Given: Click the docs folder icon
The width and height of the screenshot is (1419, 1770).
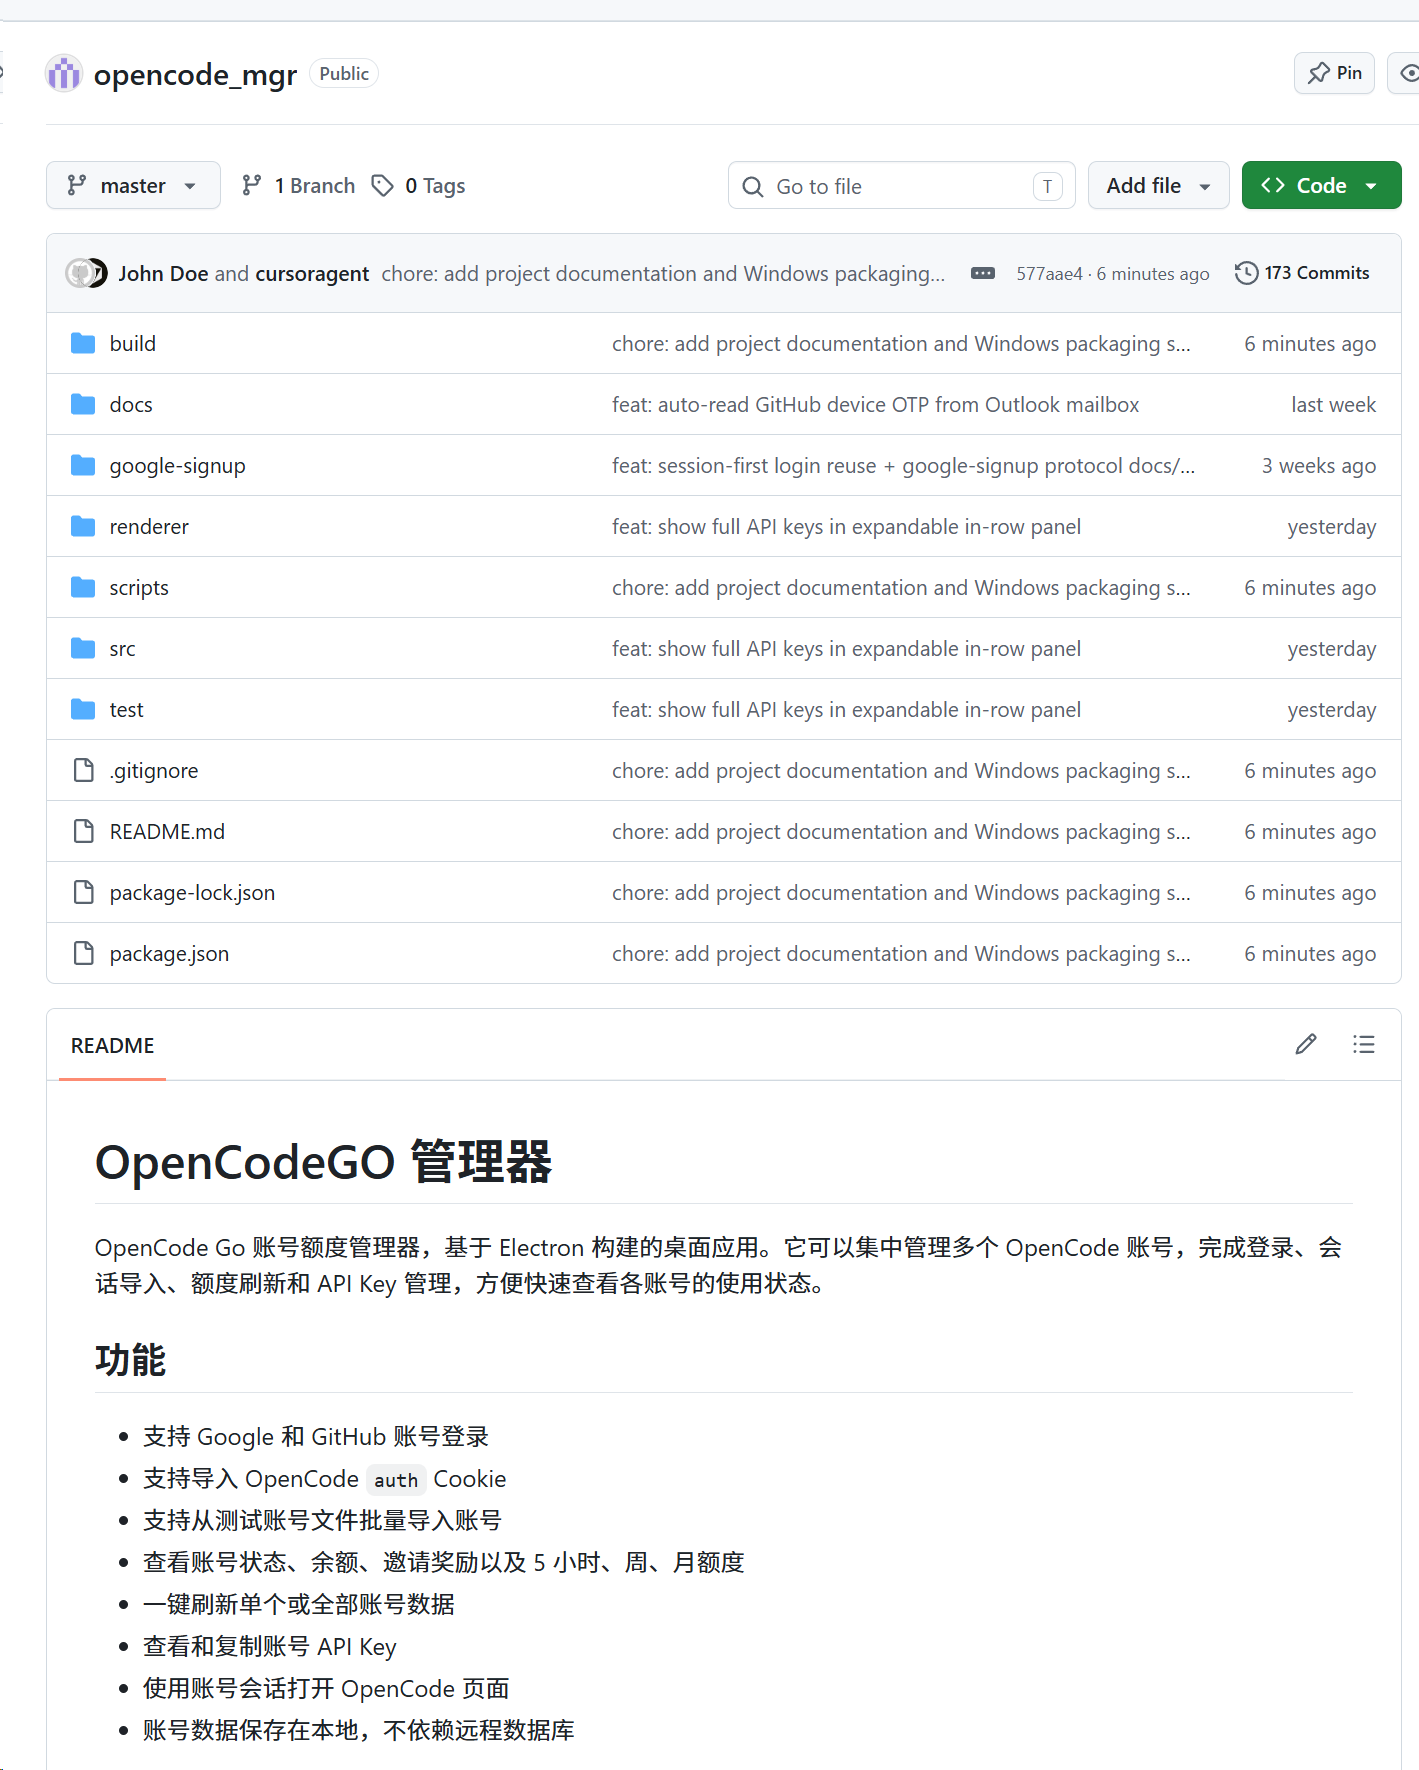Looking at the screenshot, I should point(83,404).
